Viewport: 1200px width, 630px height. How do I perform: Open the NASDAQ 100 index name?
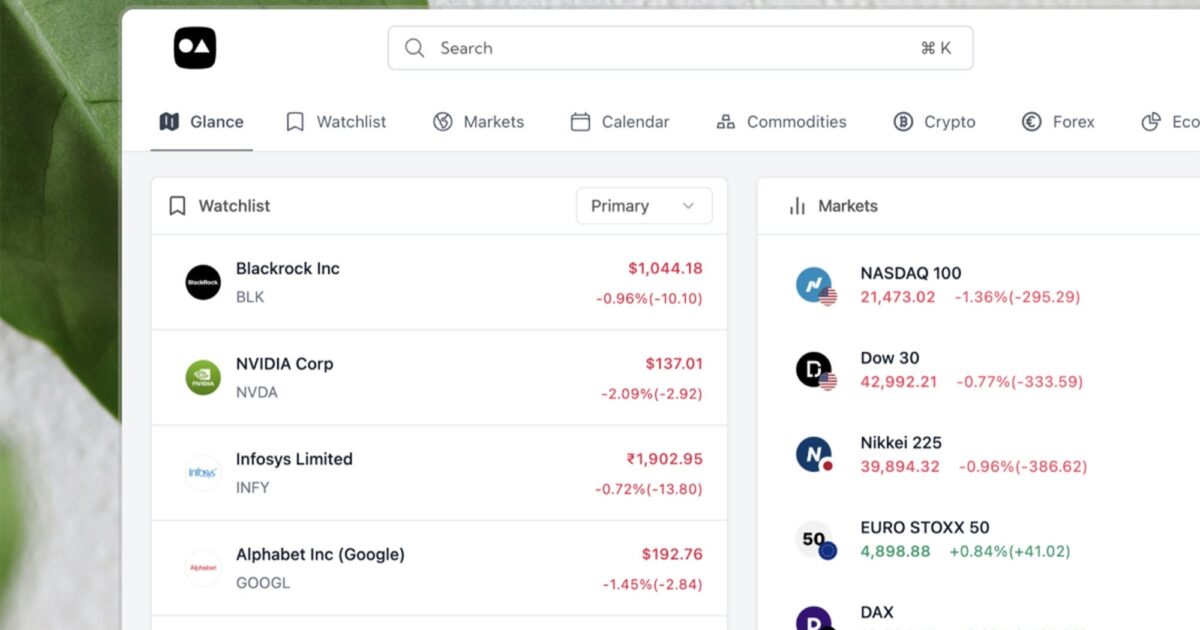911,273
